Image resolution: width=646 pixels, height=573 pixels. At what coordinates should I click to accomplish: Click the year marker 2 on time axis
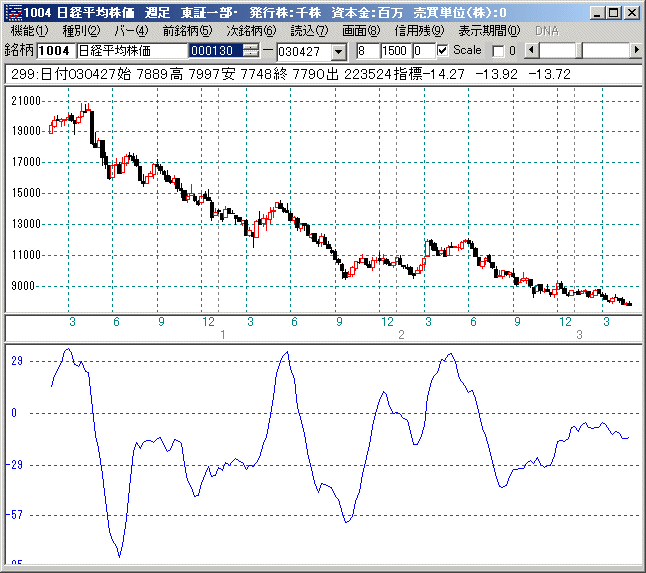tap(401, 334)
